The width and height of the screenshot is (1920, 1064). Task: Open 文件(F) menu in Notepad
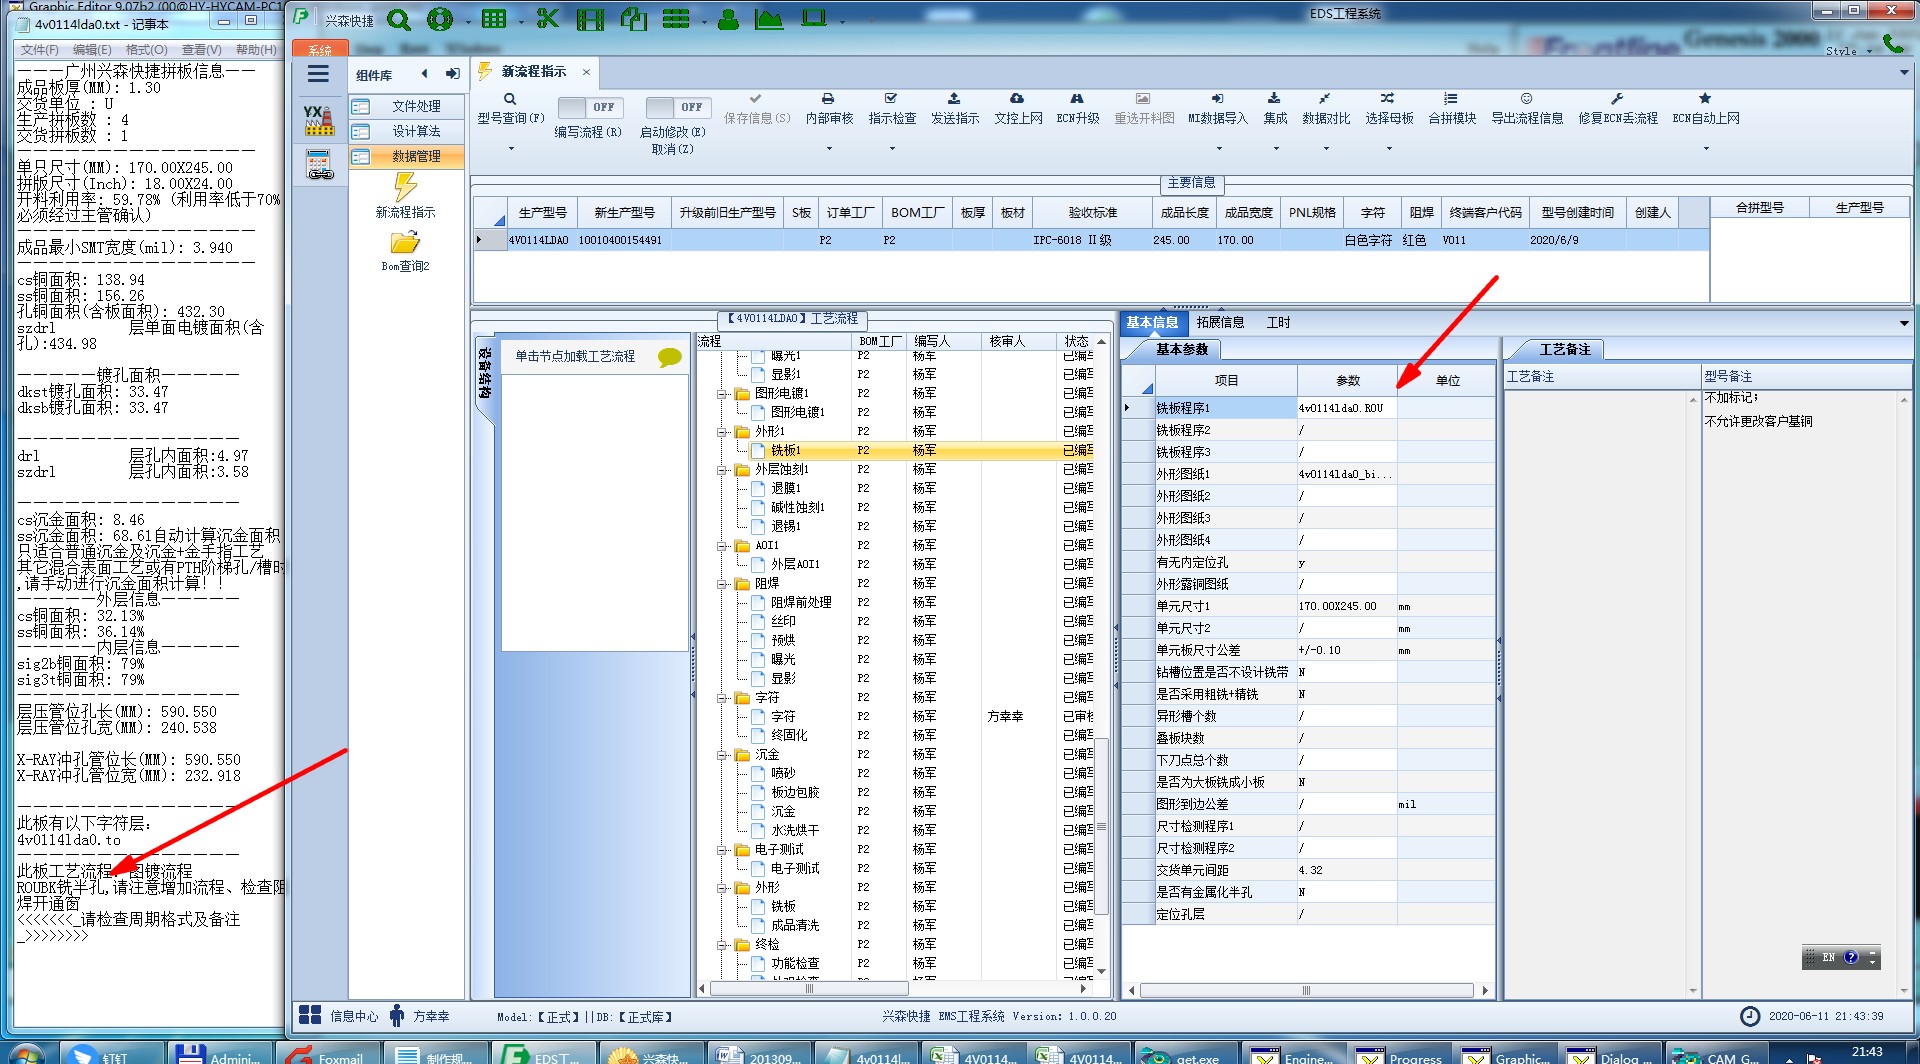tap(40, 49)
